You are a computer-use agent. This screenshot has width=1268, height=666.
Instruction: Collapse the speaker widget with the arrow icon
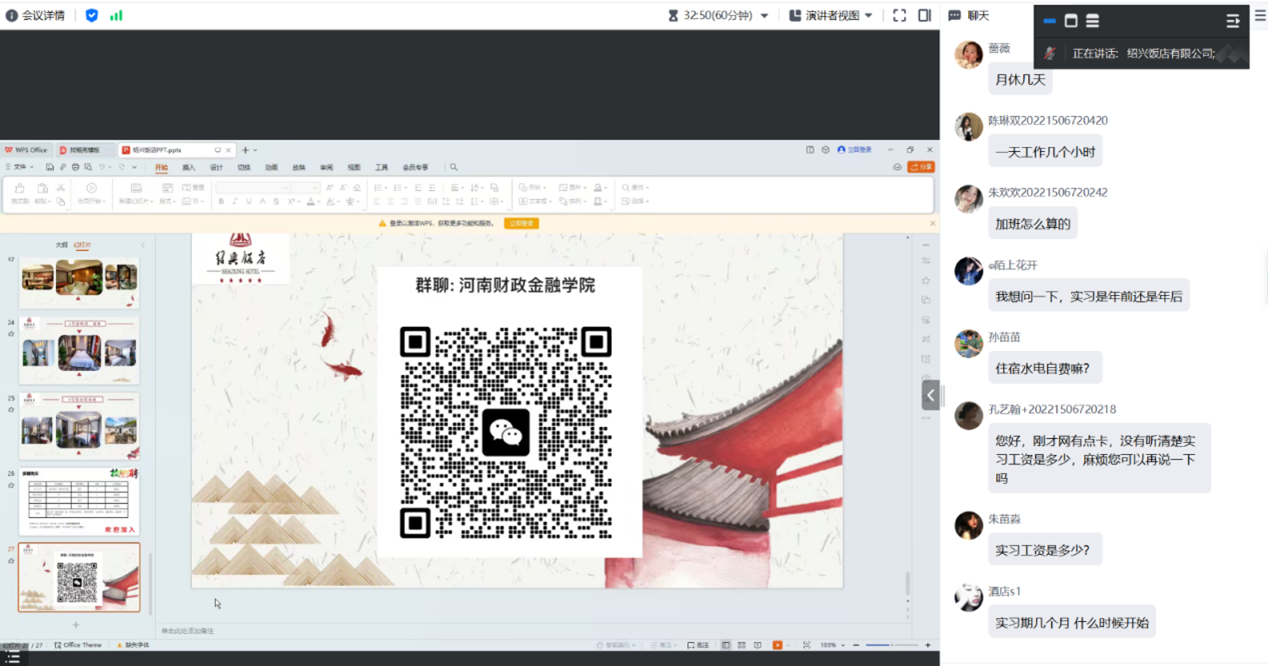coord(1233,20)
